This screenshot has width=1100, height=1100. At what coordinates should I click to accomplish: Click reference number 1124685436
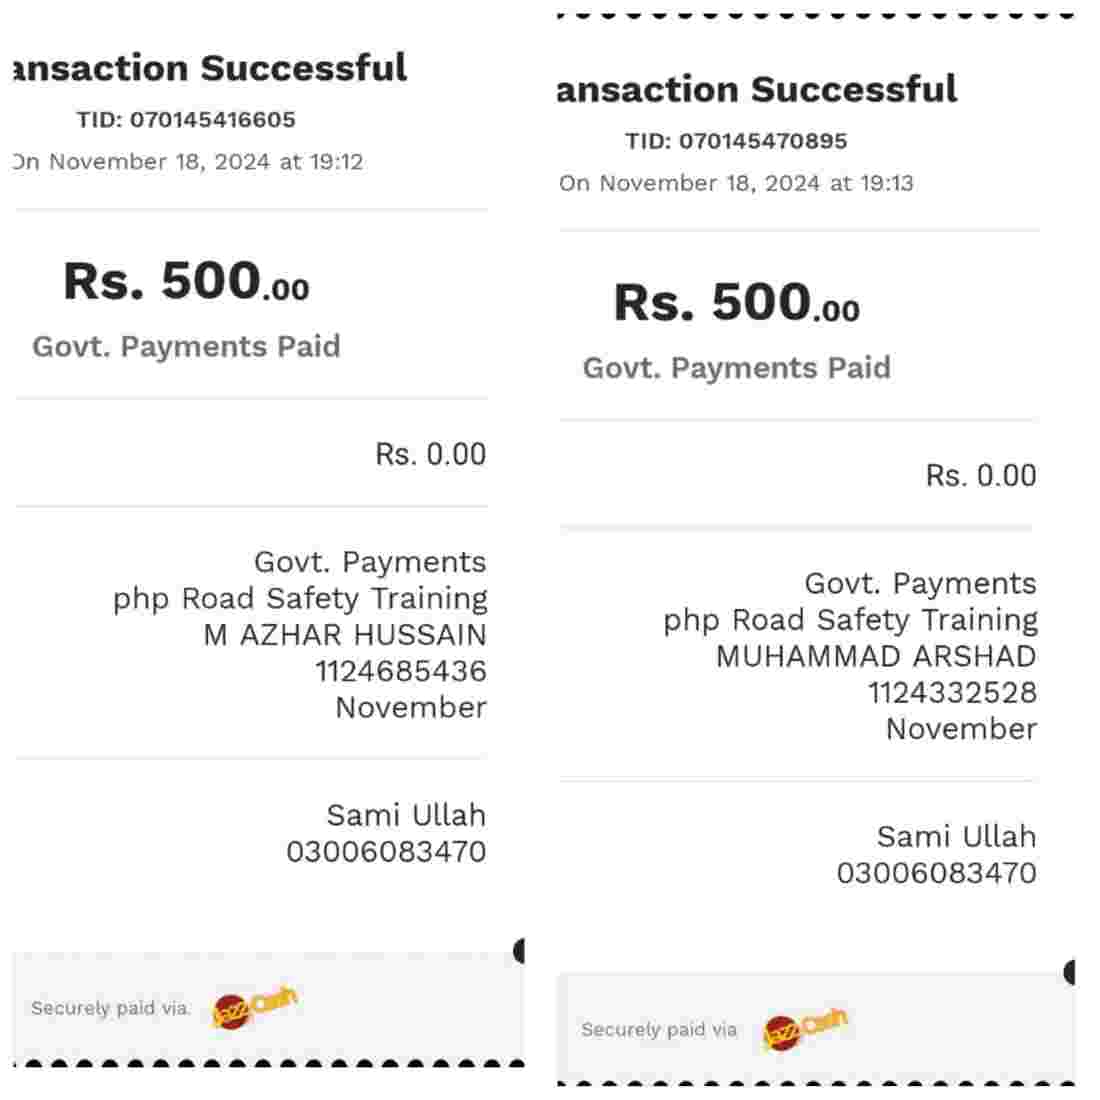pos(400,671)
